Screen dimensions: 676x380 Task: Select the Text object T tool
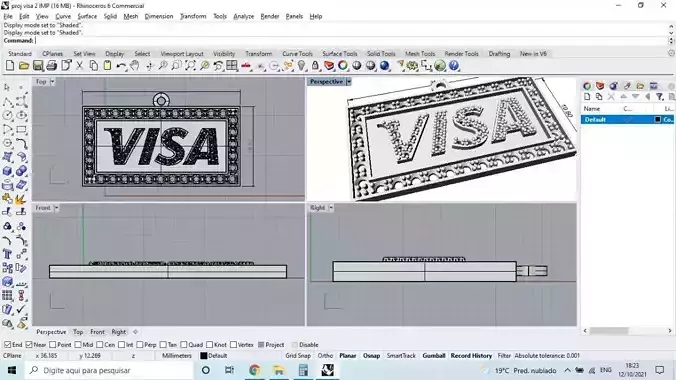(7, 254)
